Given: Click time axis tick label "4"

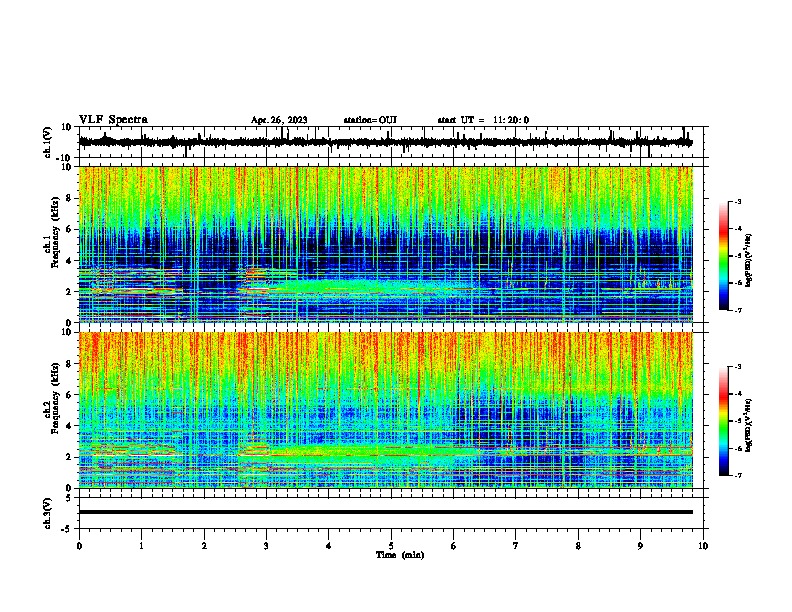Looking at the screenshot, I should pyautogui.click(x=329, y=546).
